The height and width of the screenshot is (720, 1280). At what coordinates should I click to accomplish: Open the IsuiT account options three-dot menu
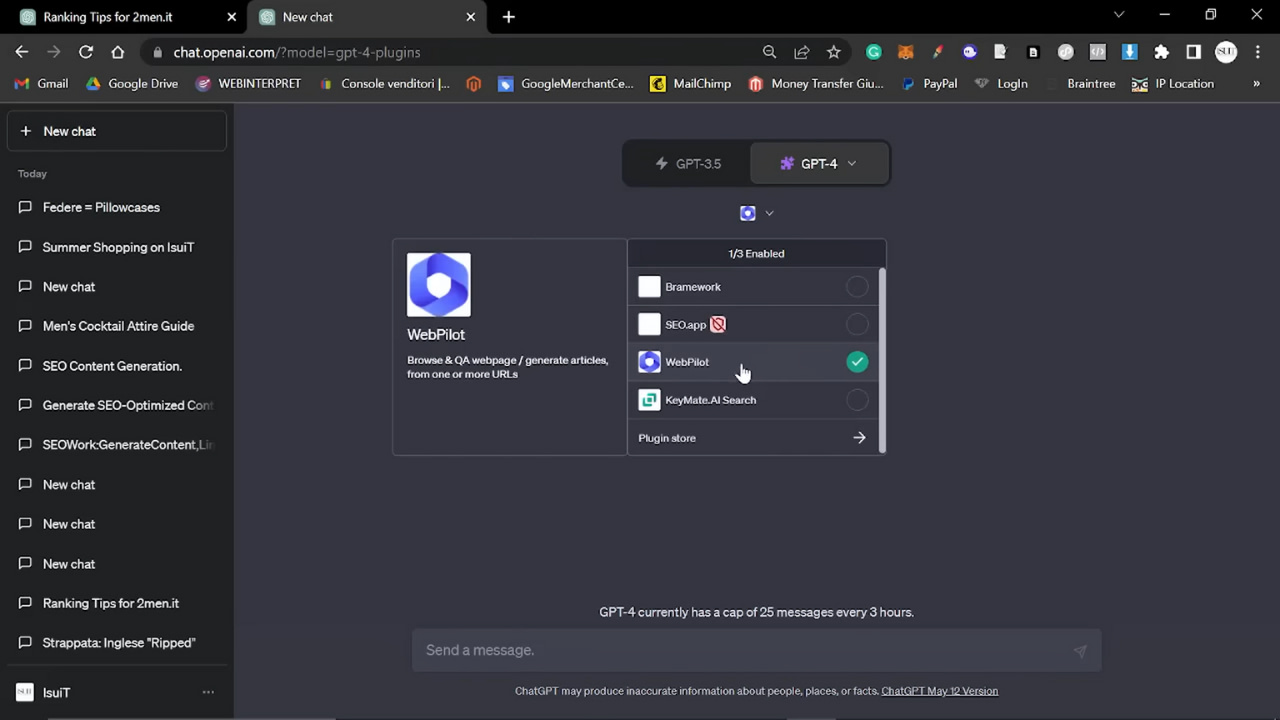[x=208, y=692]
